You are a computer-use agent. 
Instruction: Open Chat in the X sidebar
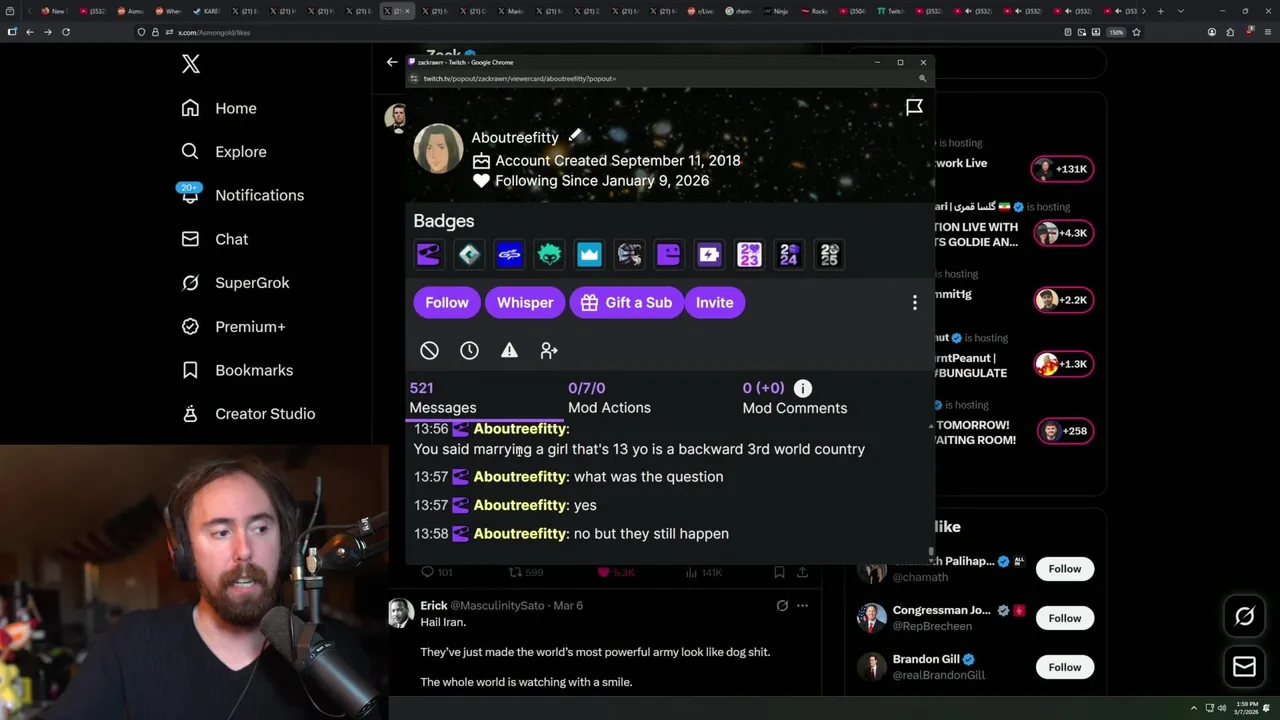[214, 239]
